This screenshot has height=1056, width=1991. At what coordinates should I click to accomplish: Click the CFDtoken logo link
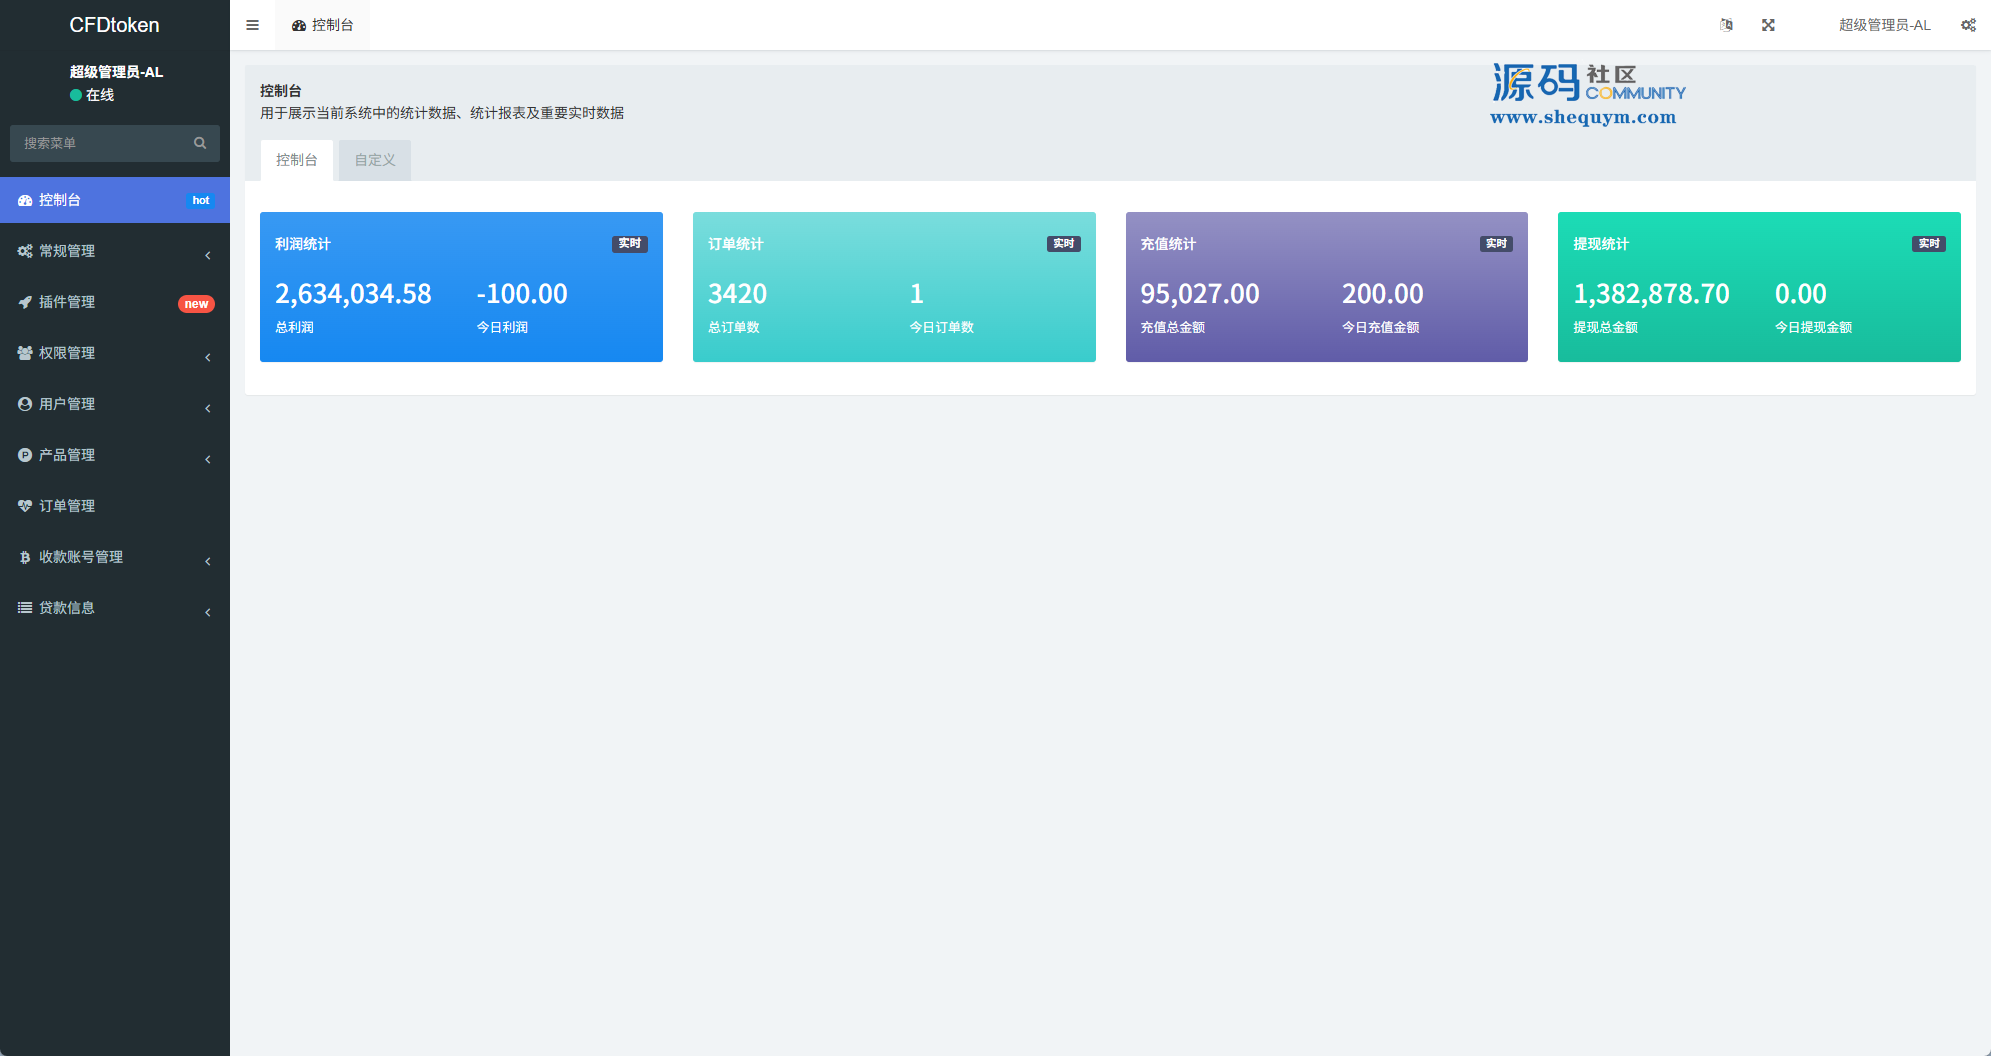pyautogui.click(x=114, y=25)
